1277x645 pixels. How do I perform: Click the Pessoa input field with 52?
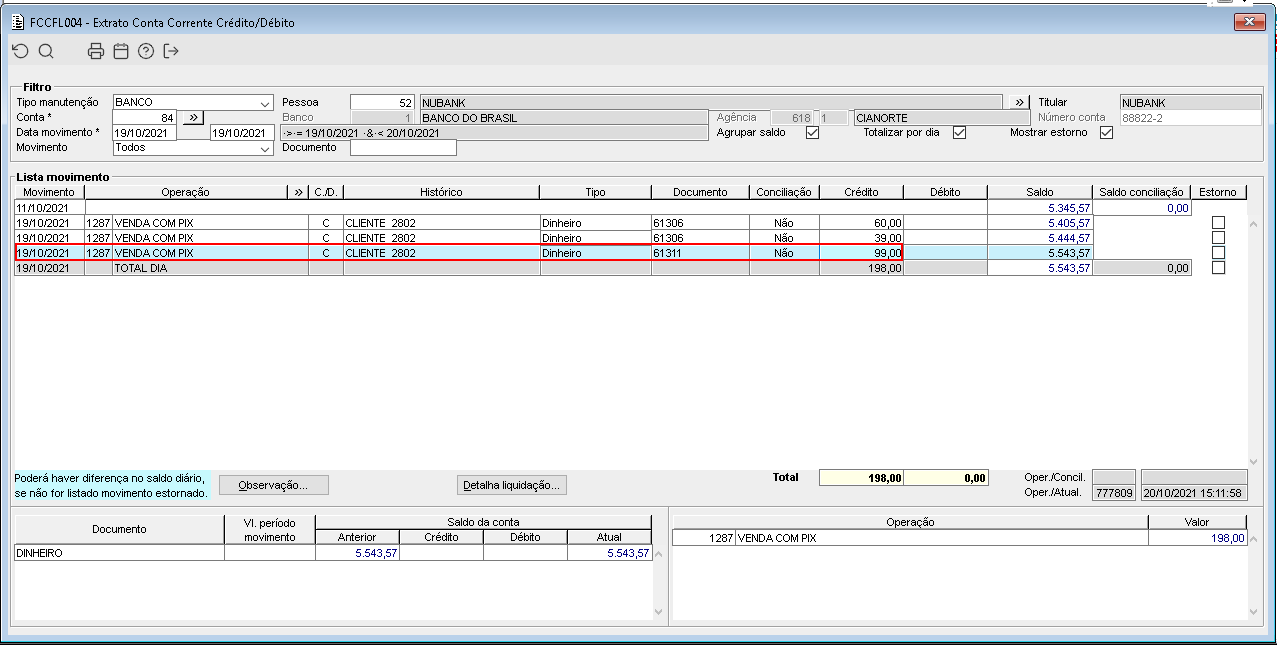click(x=382, y=102)
